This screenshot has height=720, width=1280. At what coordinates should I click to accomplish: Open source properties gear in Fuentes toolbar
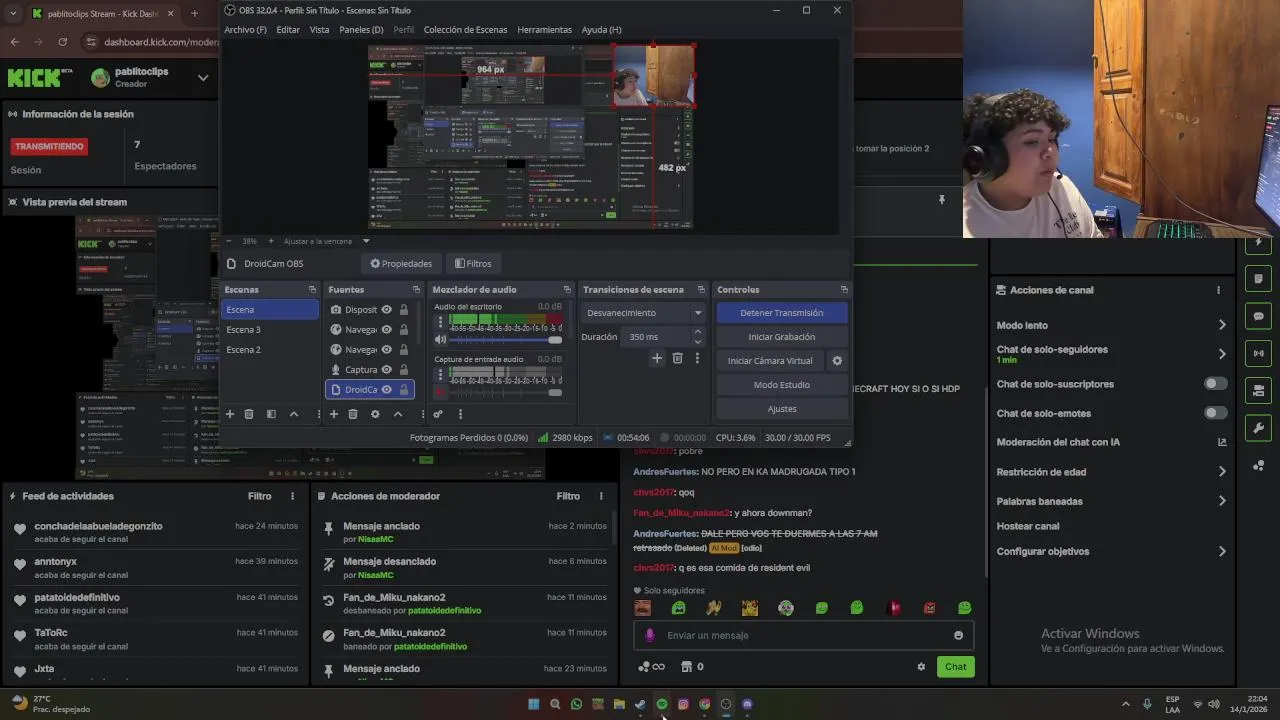pyautogui.click(x=375, y=414)
